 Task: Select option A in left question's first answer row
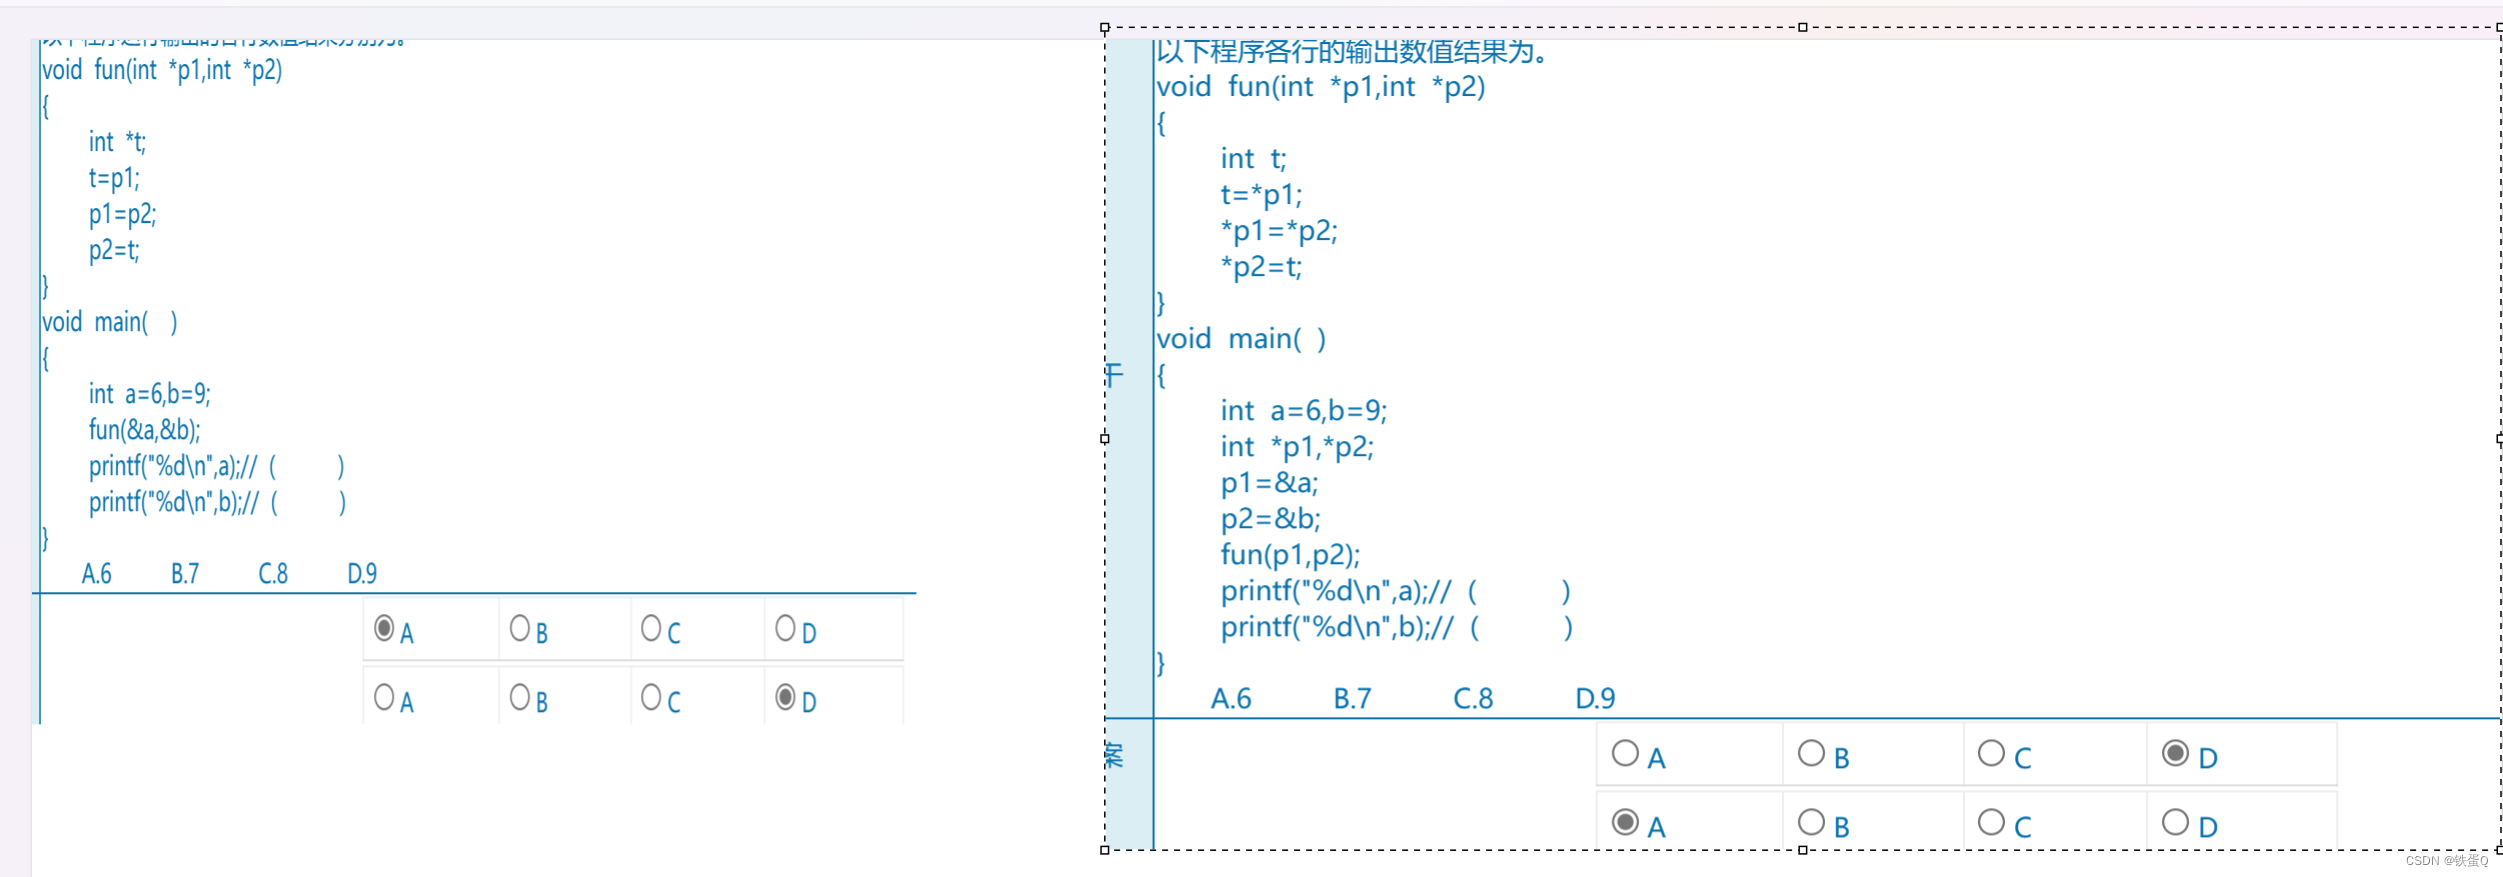click(384, 628)
